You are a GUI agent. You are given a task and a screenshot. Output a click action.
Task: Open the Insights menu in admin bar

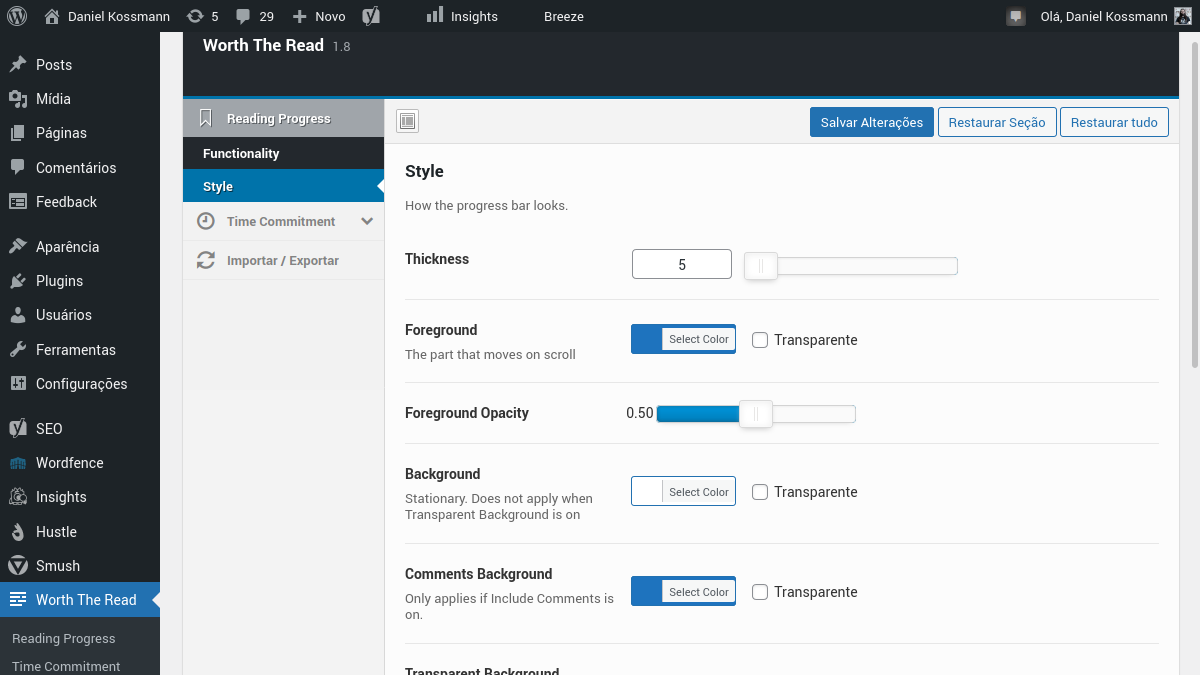462,16
